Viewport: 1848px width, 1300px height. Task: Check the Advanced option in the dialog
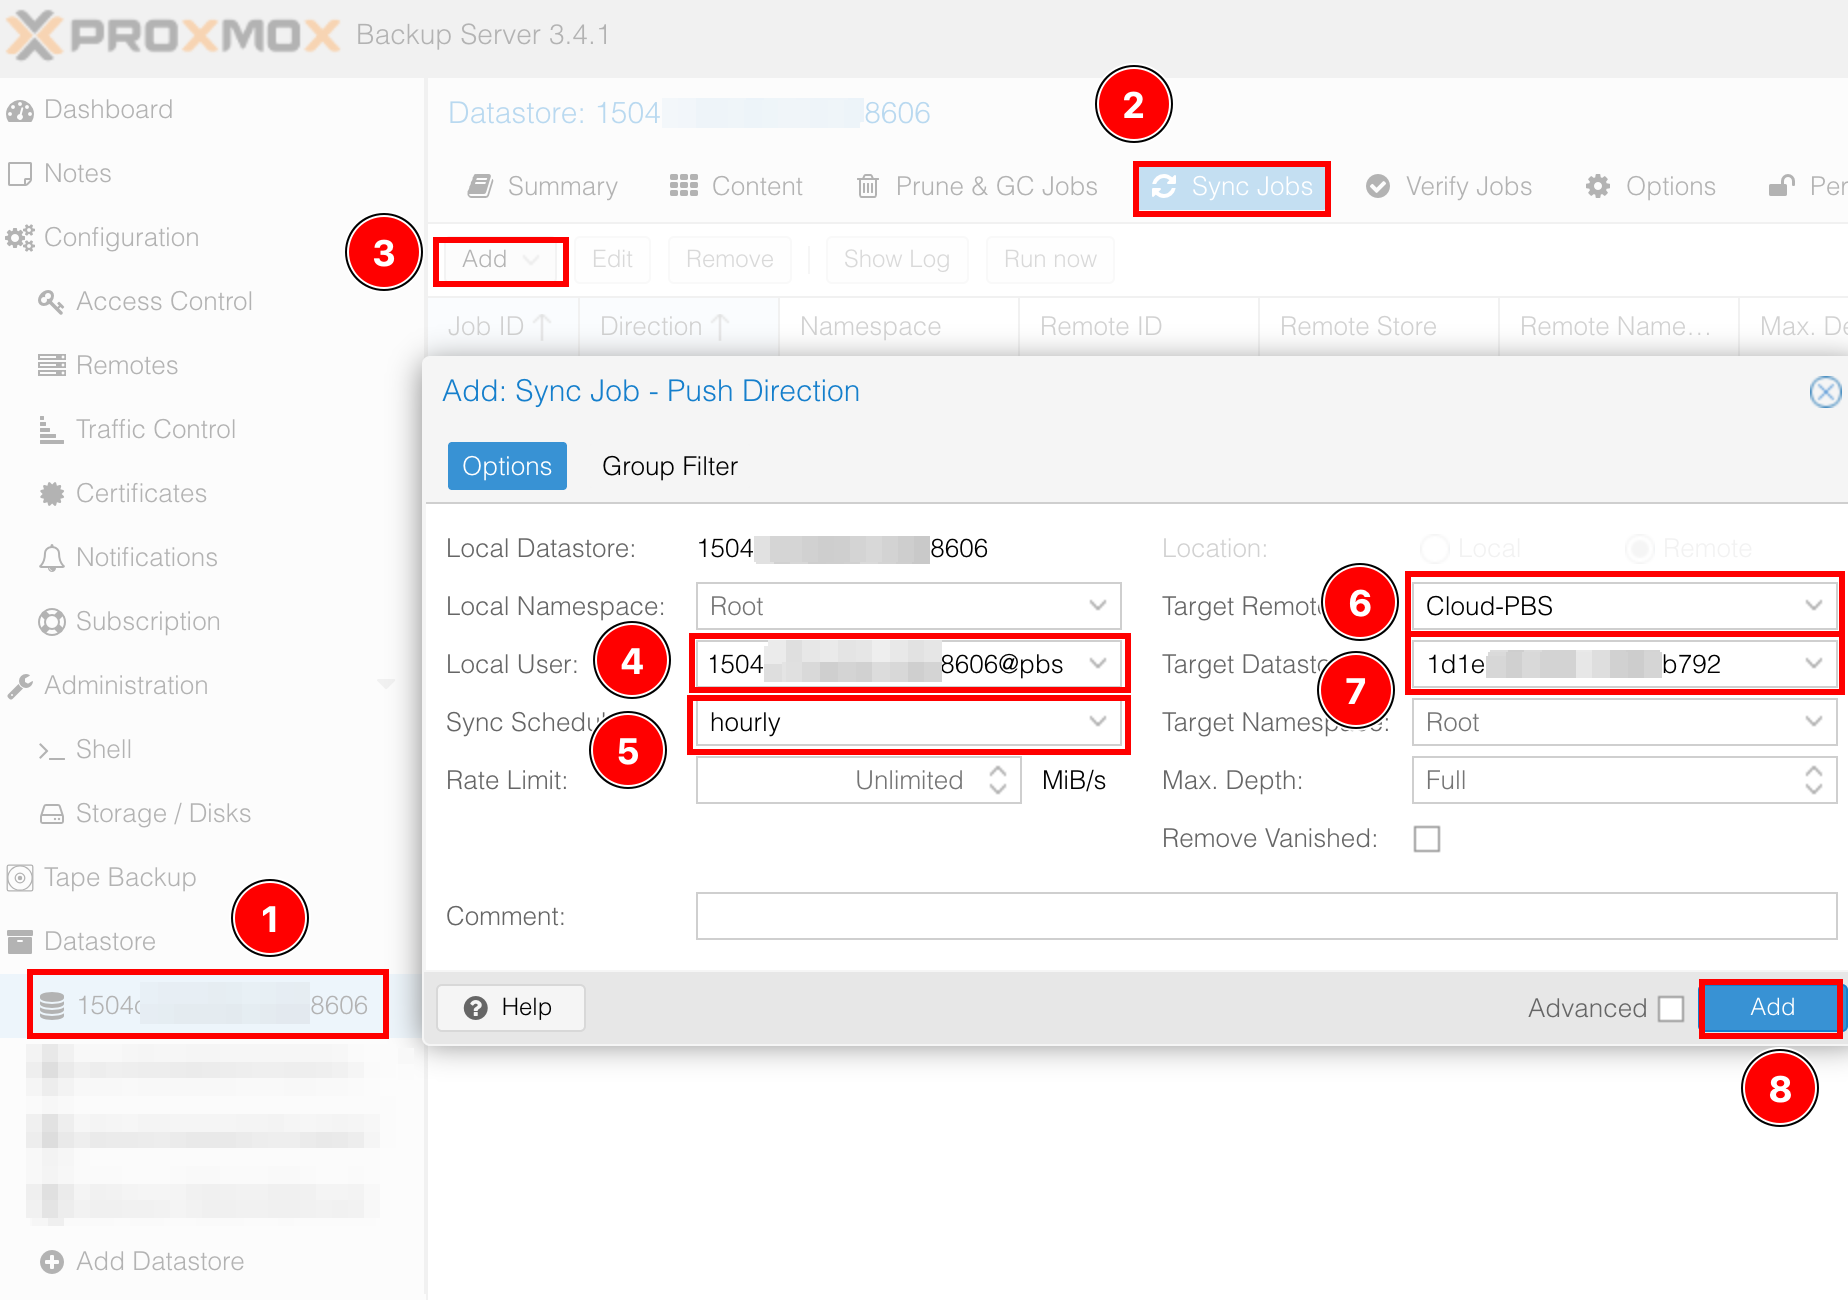click(1671, 1008)
